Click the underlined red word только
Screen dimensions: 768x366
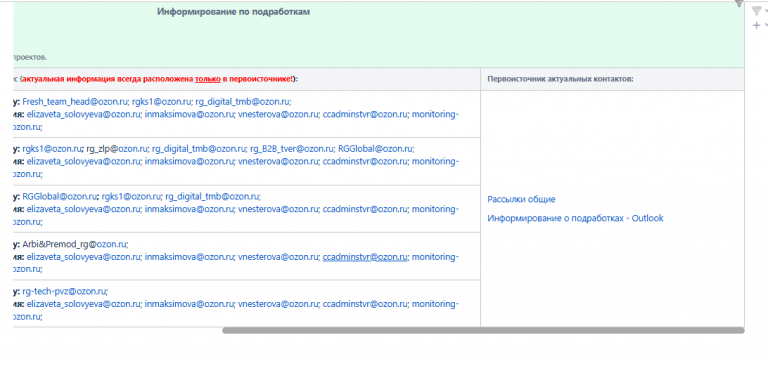[x=208, y=79]
